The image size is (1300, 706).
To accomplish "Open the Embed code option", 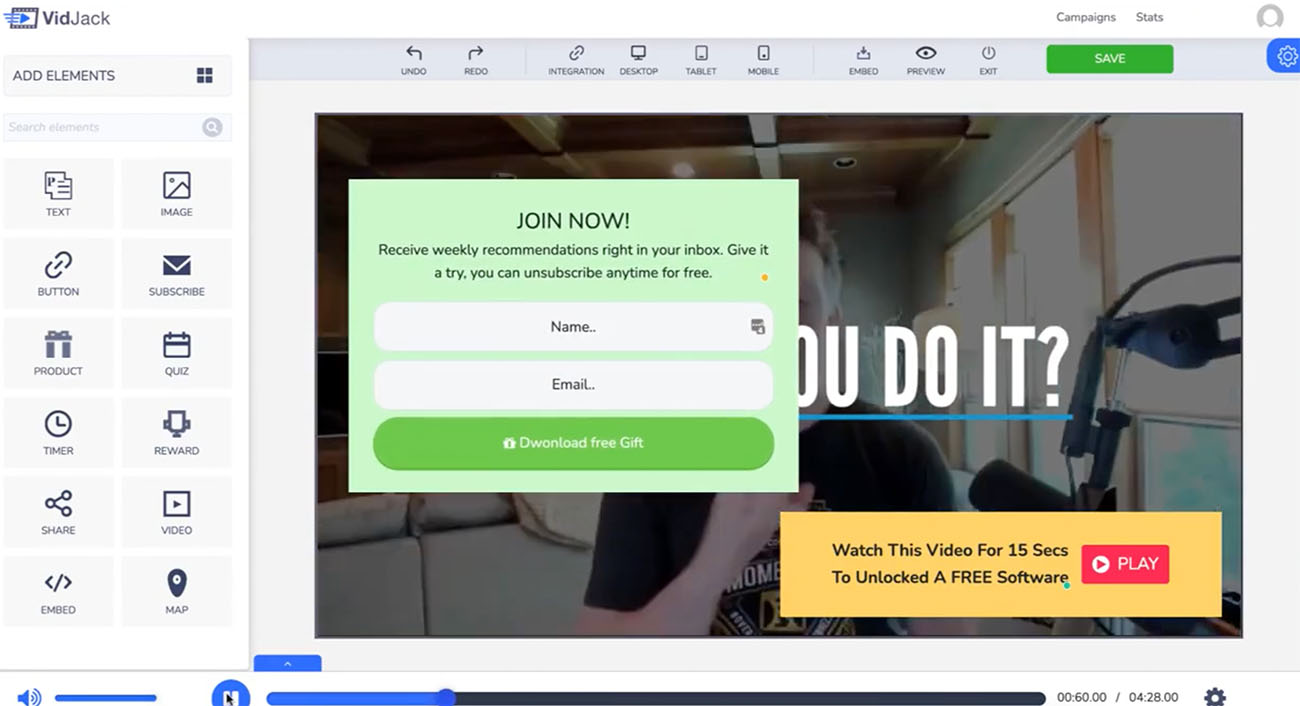I will point(863,59).
